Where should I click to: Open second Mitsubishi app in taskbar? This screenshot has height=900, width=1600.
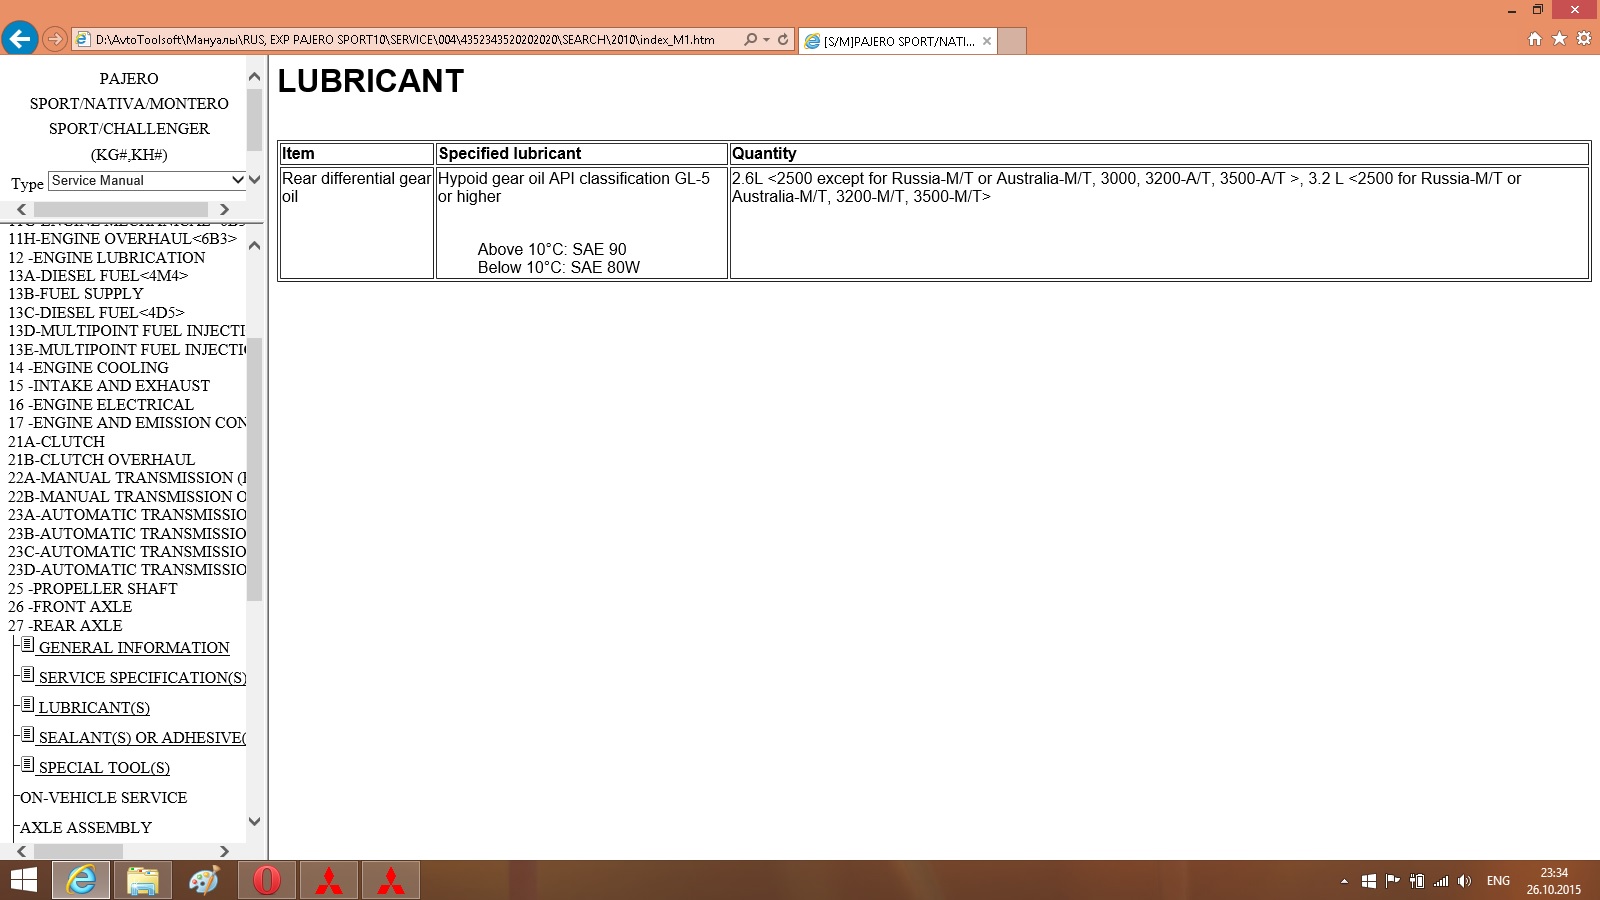click(x=391, y=880)
